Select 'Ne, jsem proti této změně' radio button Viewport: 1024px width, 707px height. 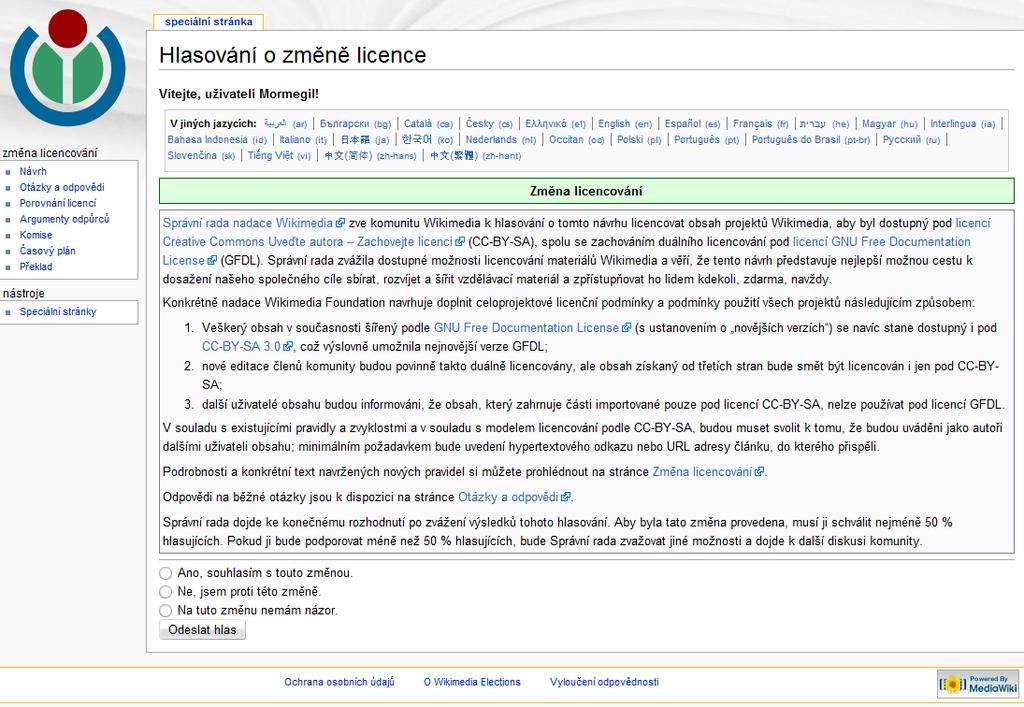tap(165, 592)
